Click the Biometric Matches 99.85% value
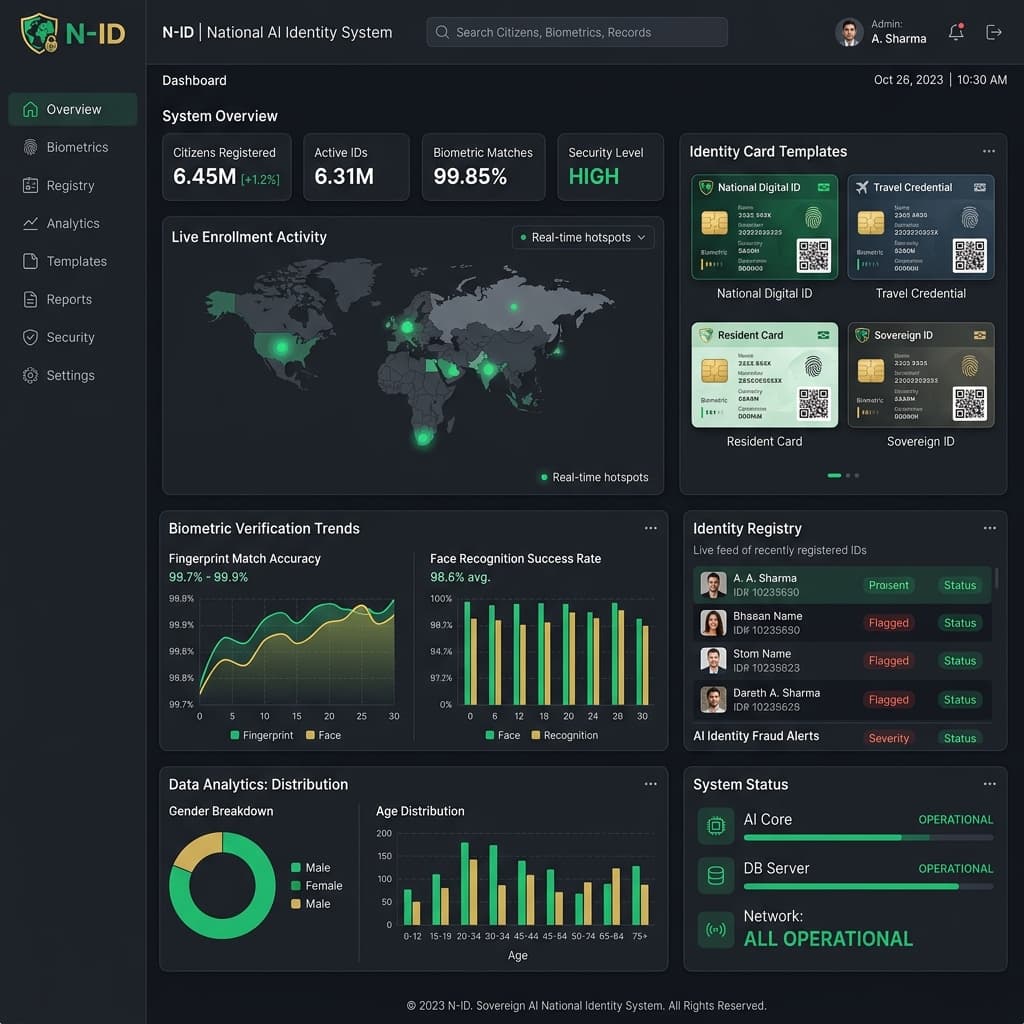Image resolution: width=1024 pixels, height=1024 pixels. (x=470, y=176)
